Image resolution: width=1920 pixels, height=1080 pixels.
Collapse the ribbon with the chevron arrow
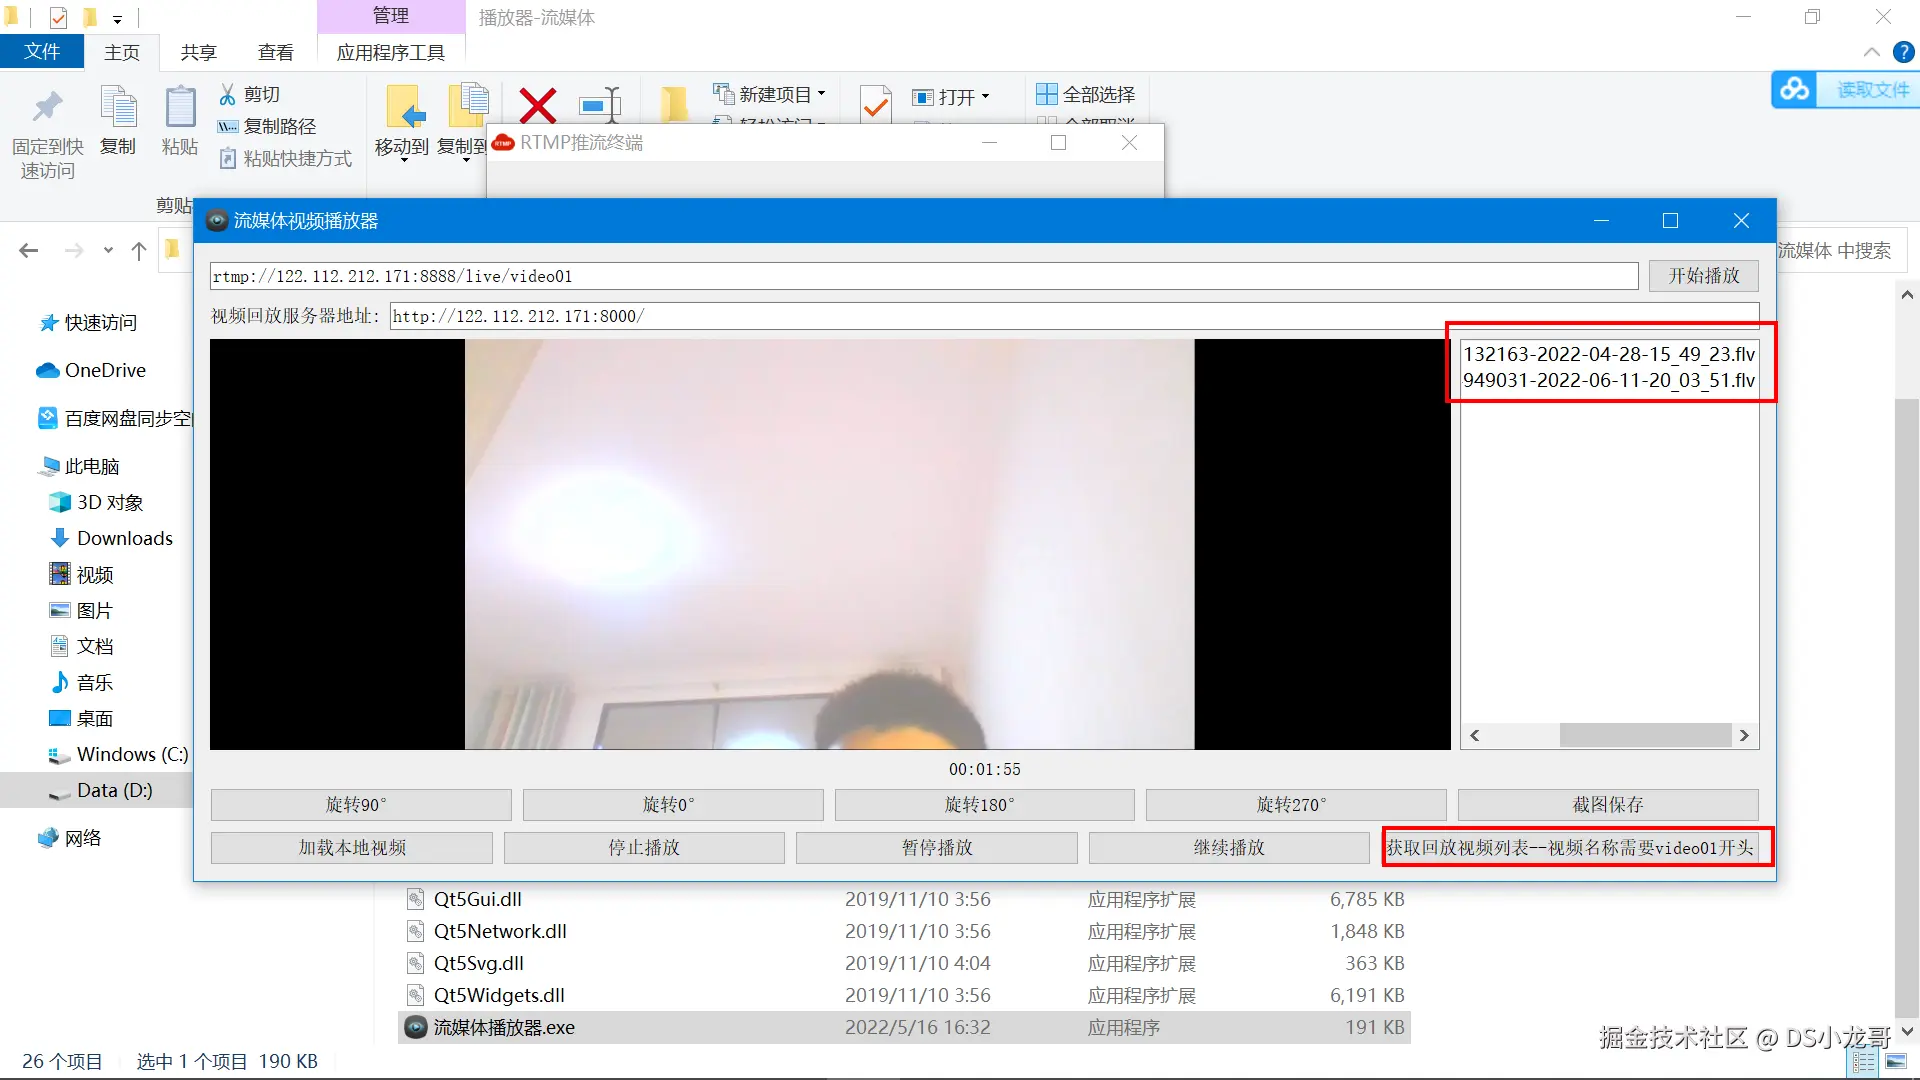pyautogui.click(x=1871, y=52)
